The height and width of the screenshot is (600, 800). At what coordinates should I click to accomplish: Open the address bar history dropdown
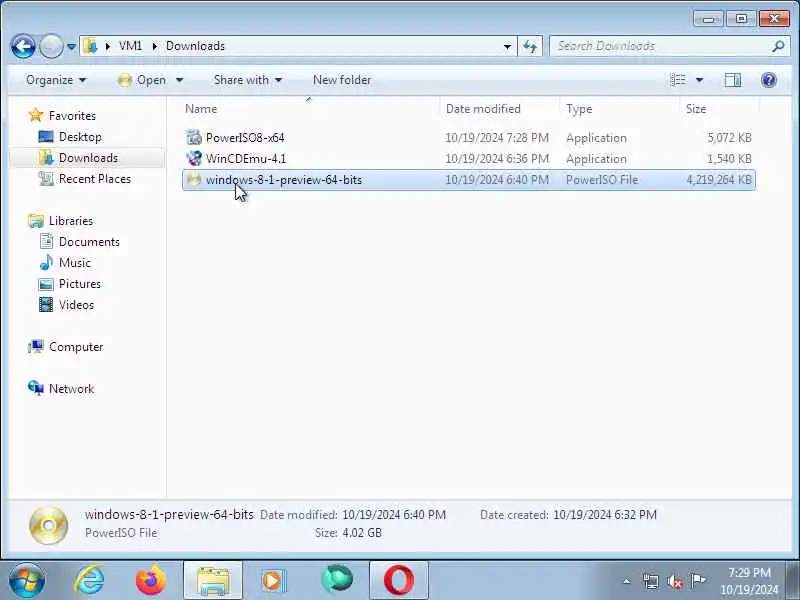(x=507, y=46)
